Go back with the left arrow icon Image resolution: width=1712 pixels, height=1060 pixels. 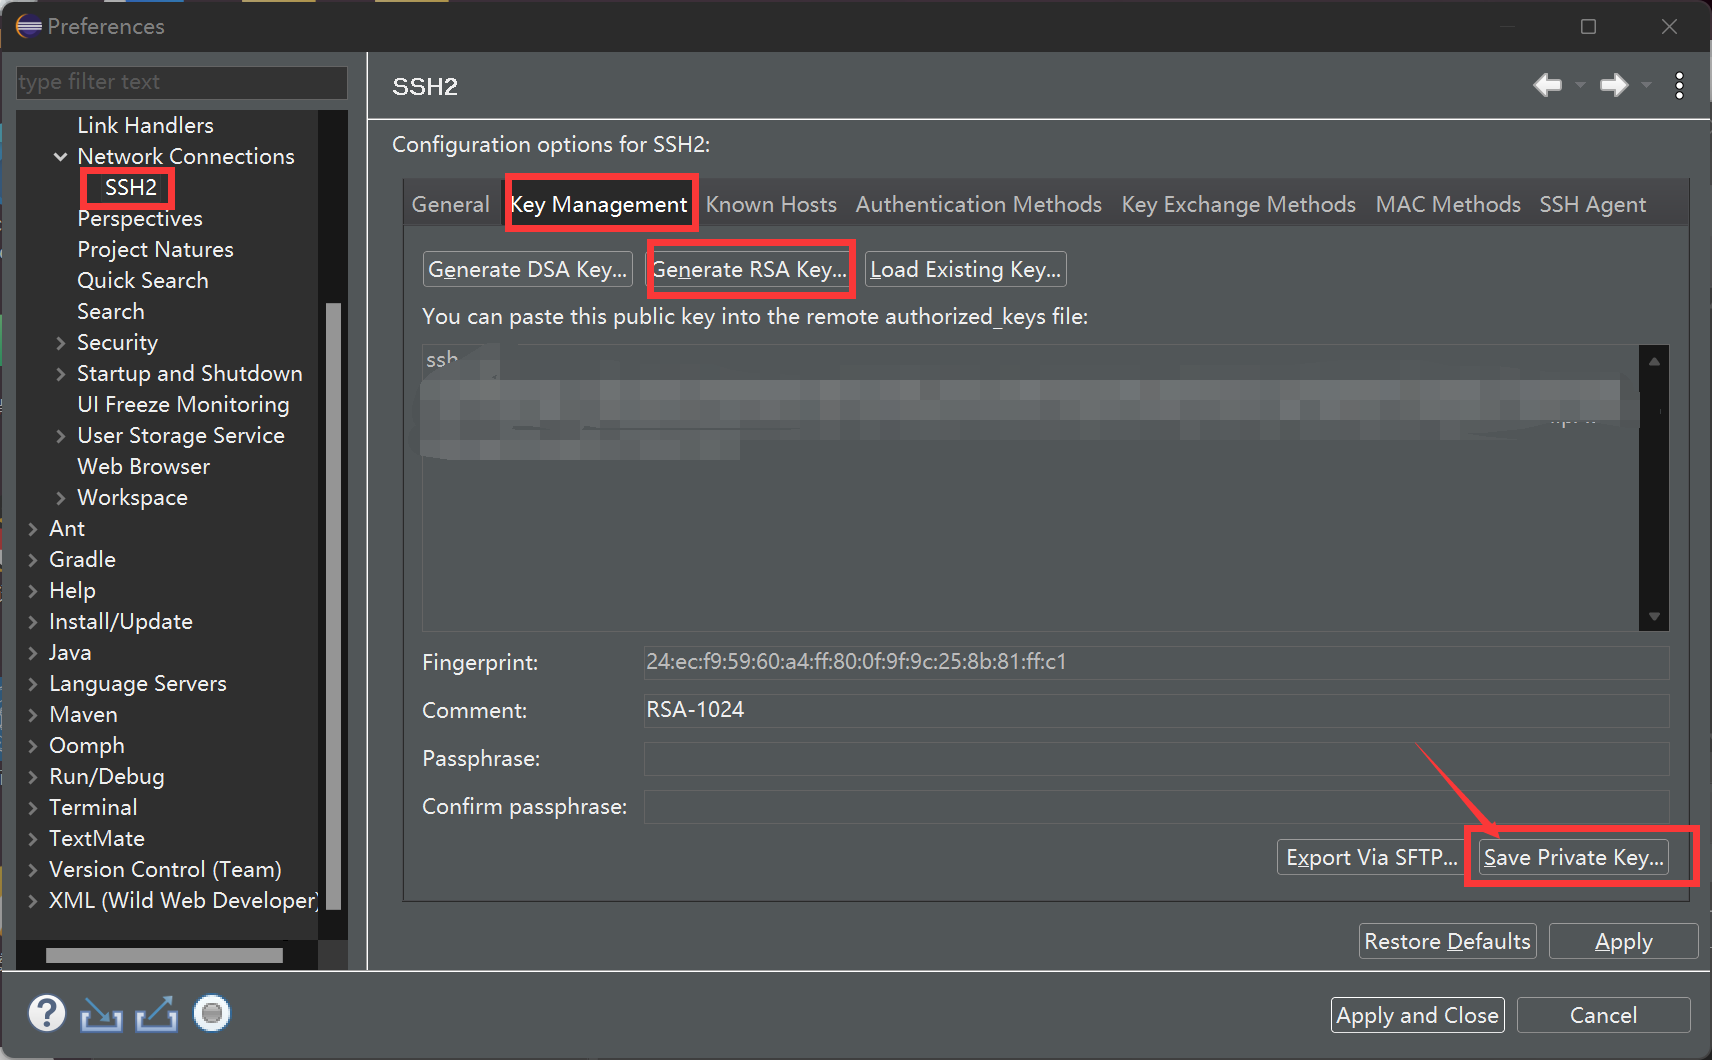pos(1547,86)
